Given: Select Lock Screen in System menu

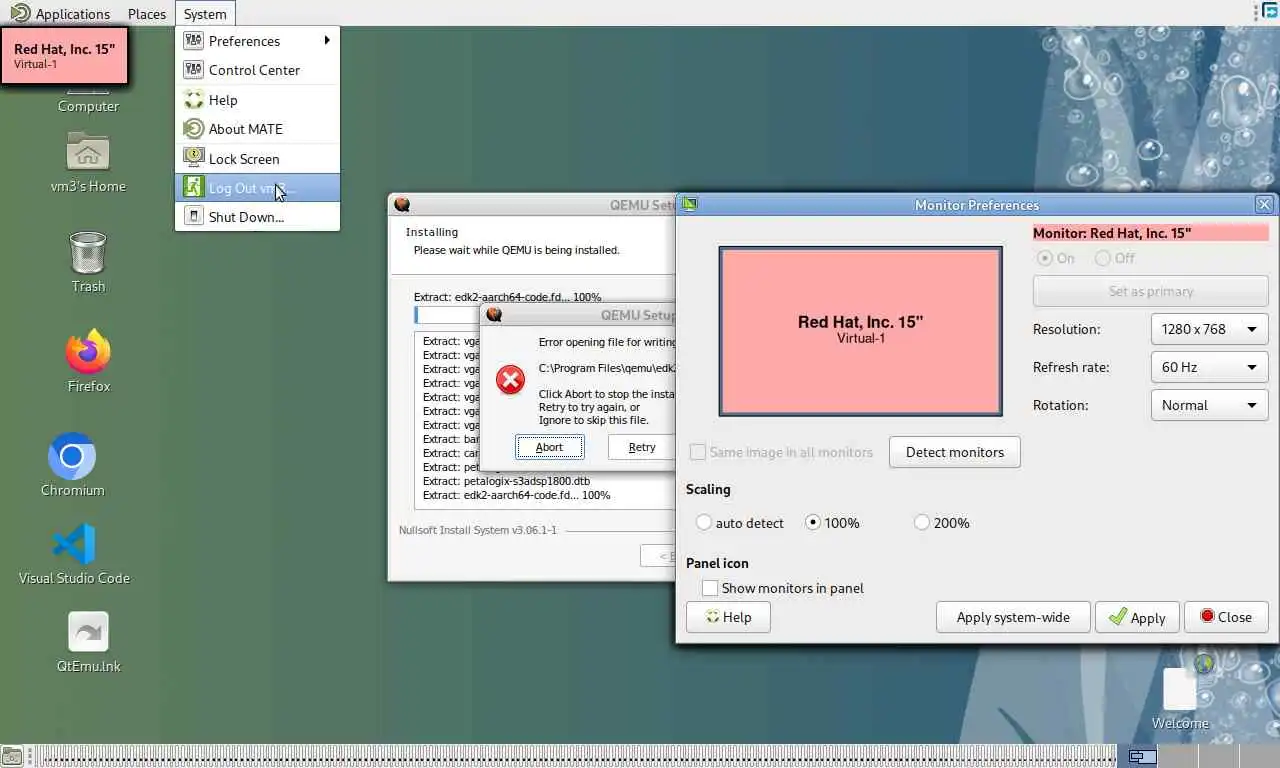Looking at the screenshot, I should pyautogui.click(x=258, y=159).
